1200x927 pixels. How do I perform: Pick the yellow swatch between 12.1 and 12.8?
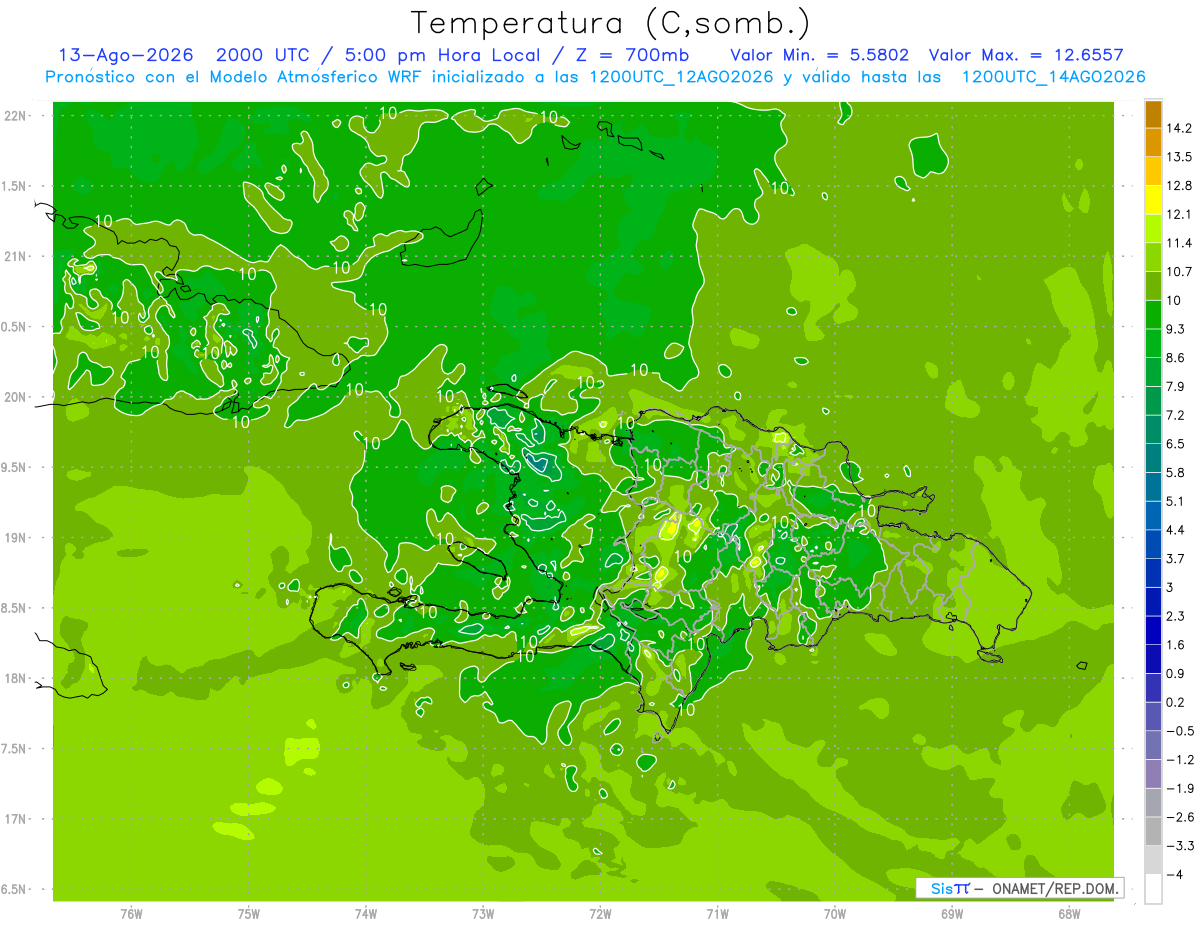click(x=1153, y=200)
